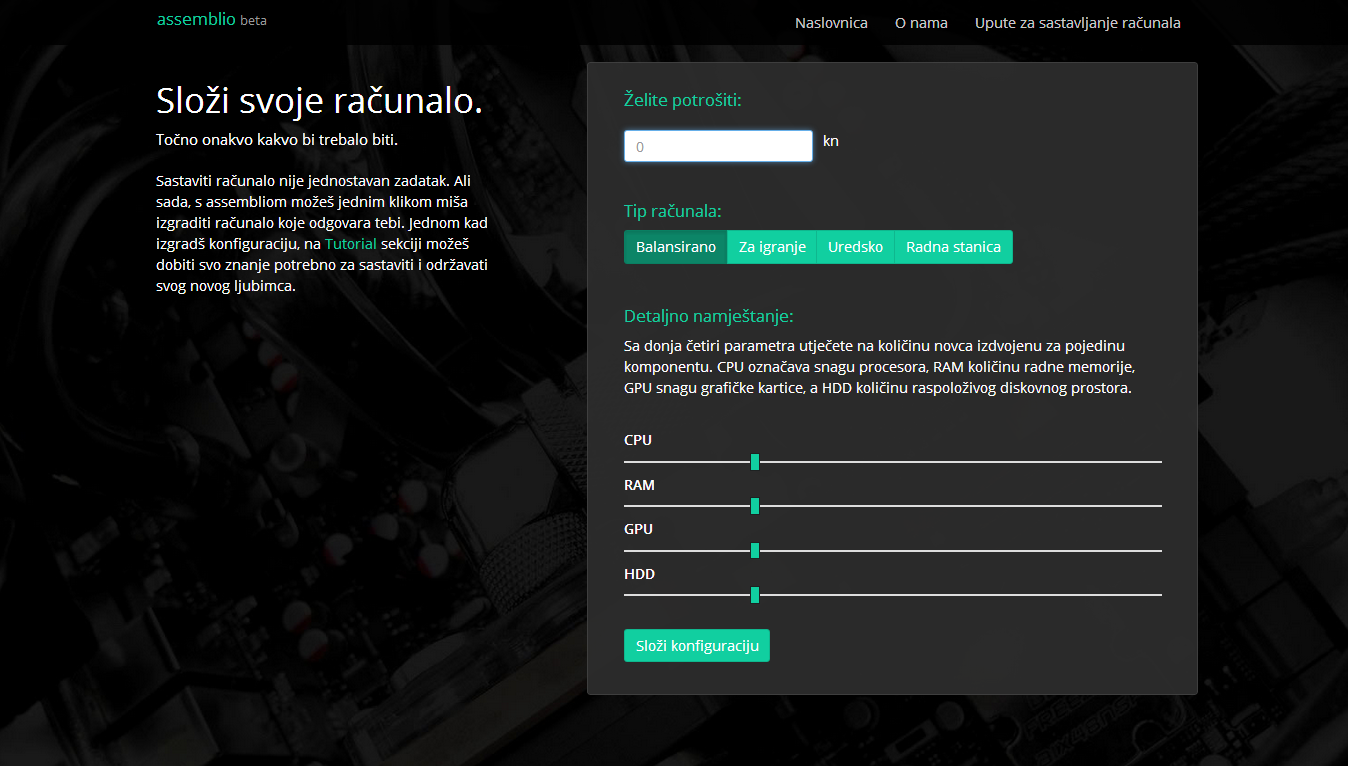Click the CPU slider handle
The width and height of the screenshot is (1348, 766).
click(755, 462)
